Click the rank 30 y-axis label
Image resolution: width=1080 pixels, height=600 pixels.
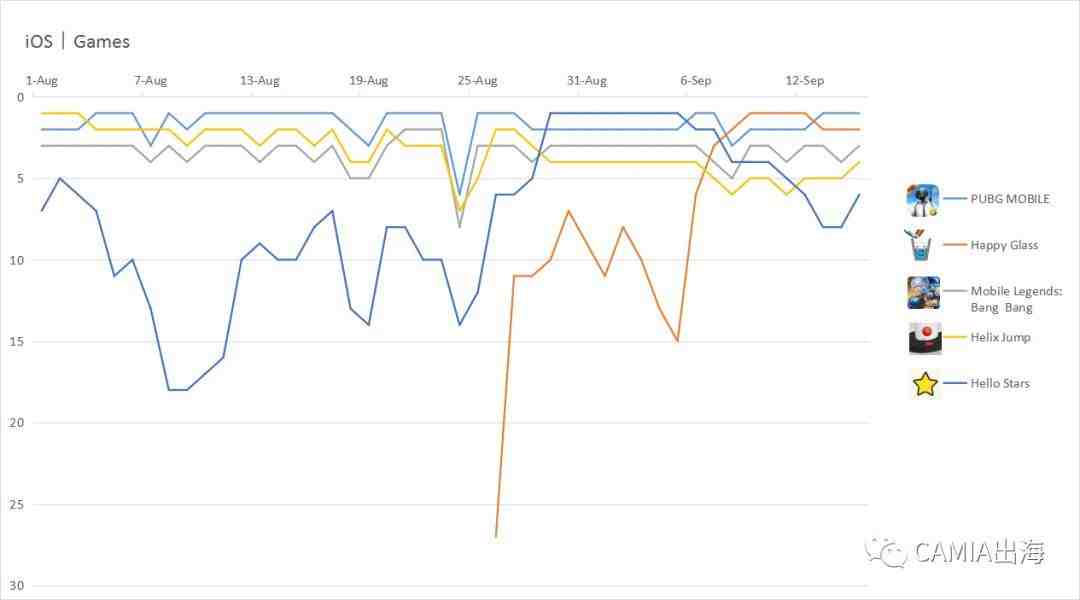(17, 586)
